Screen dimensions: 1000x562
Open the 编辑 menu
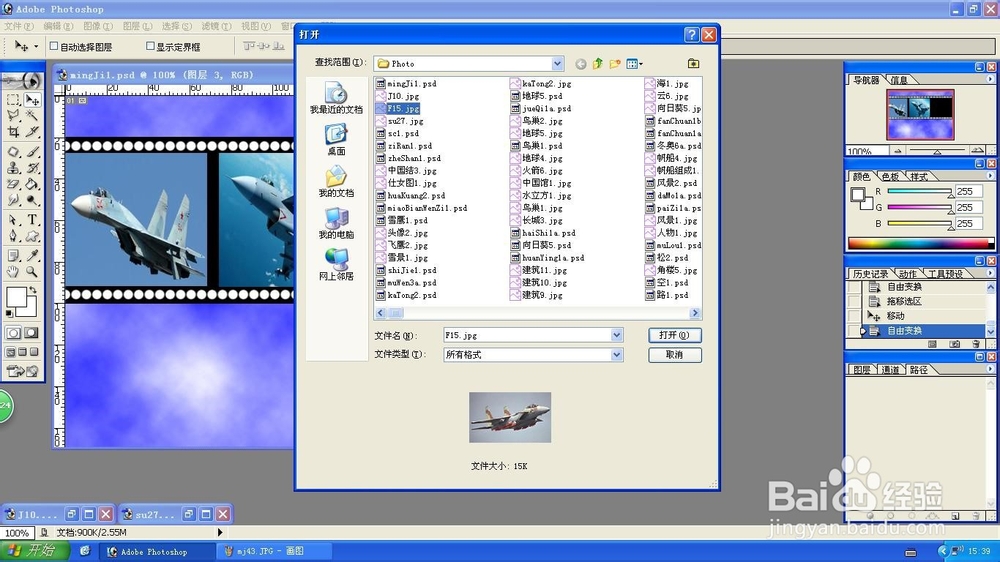[x=58, y=26]
